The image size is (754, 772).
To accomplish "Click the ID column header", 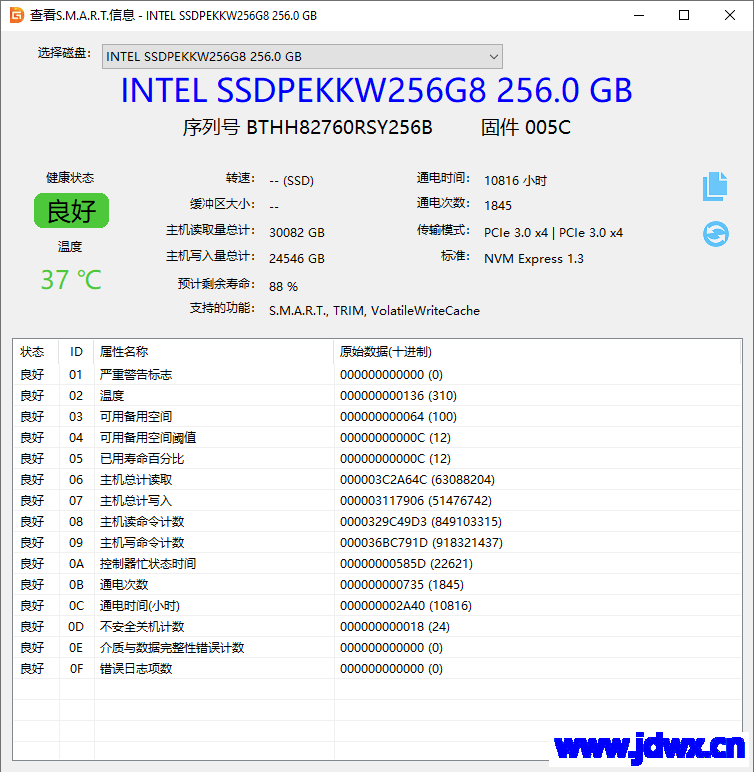I will [76, 352].
